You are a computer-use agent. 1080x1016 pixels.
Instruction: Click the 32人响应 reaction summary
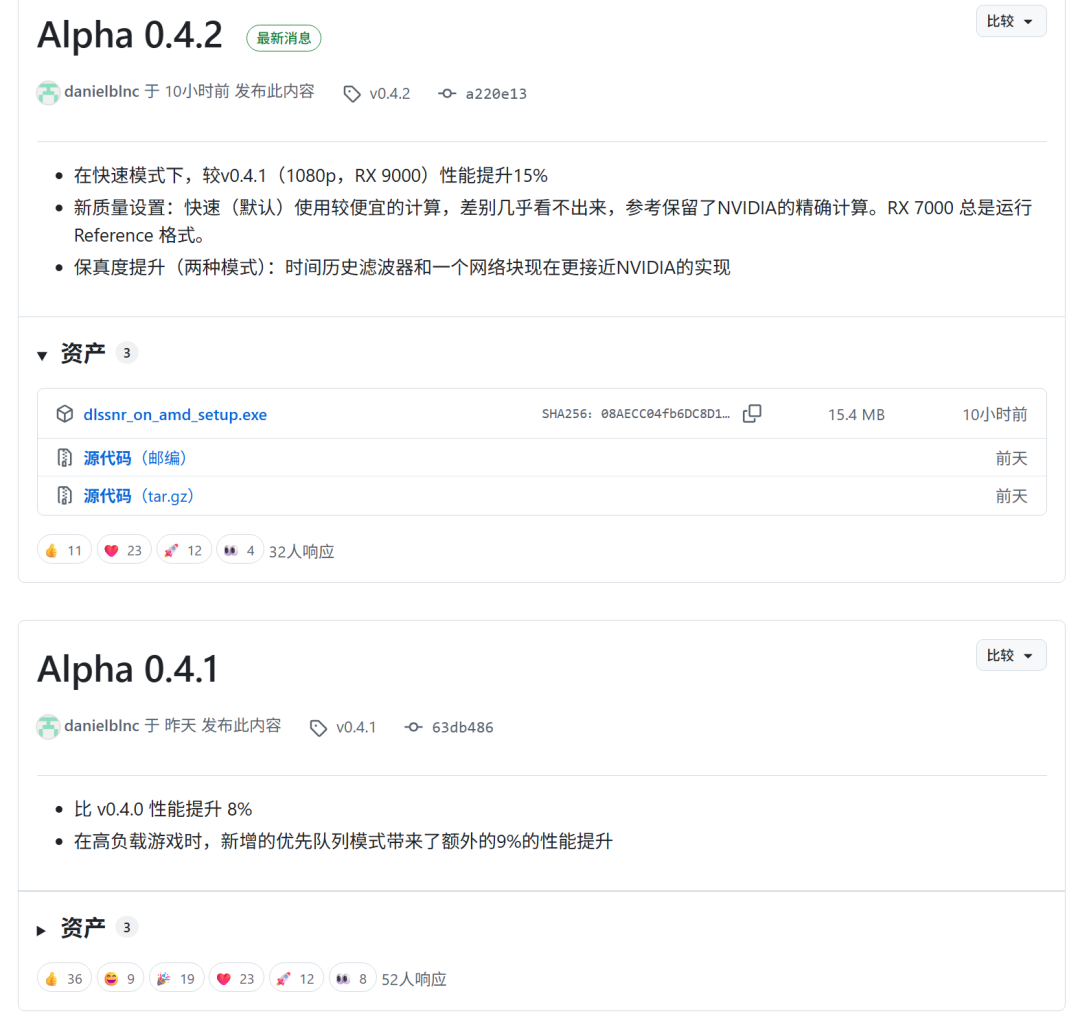click(x=302, y=551)
